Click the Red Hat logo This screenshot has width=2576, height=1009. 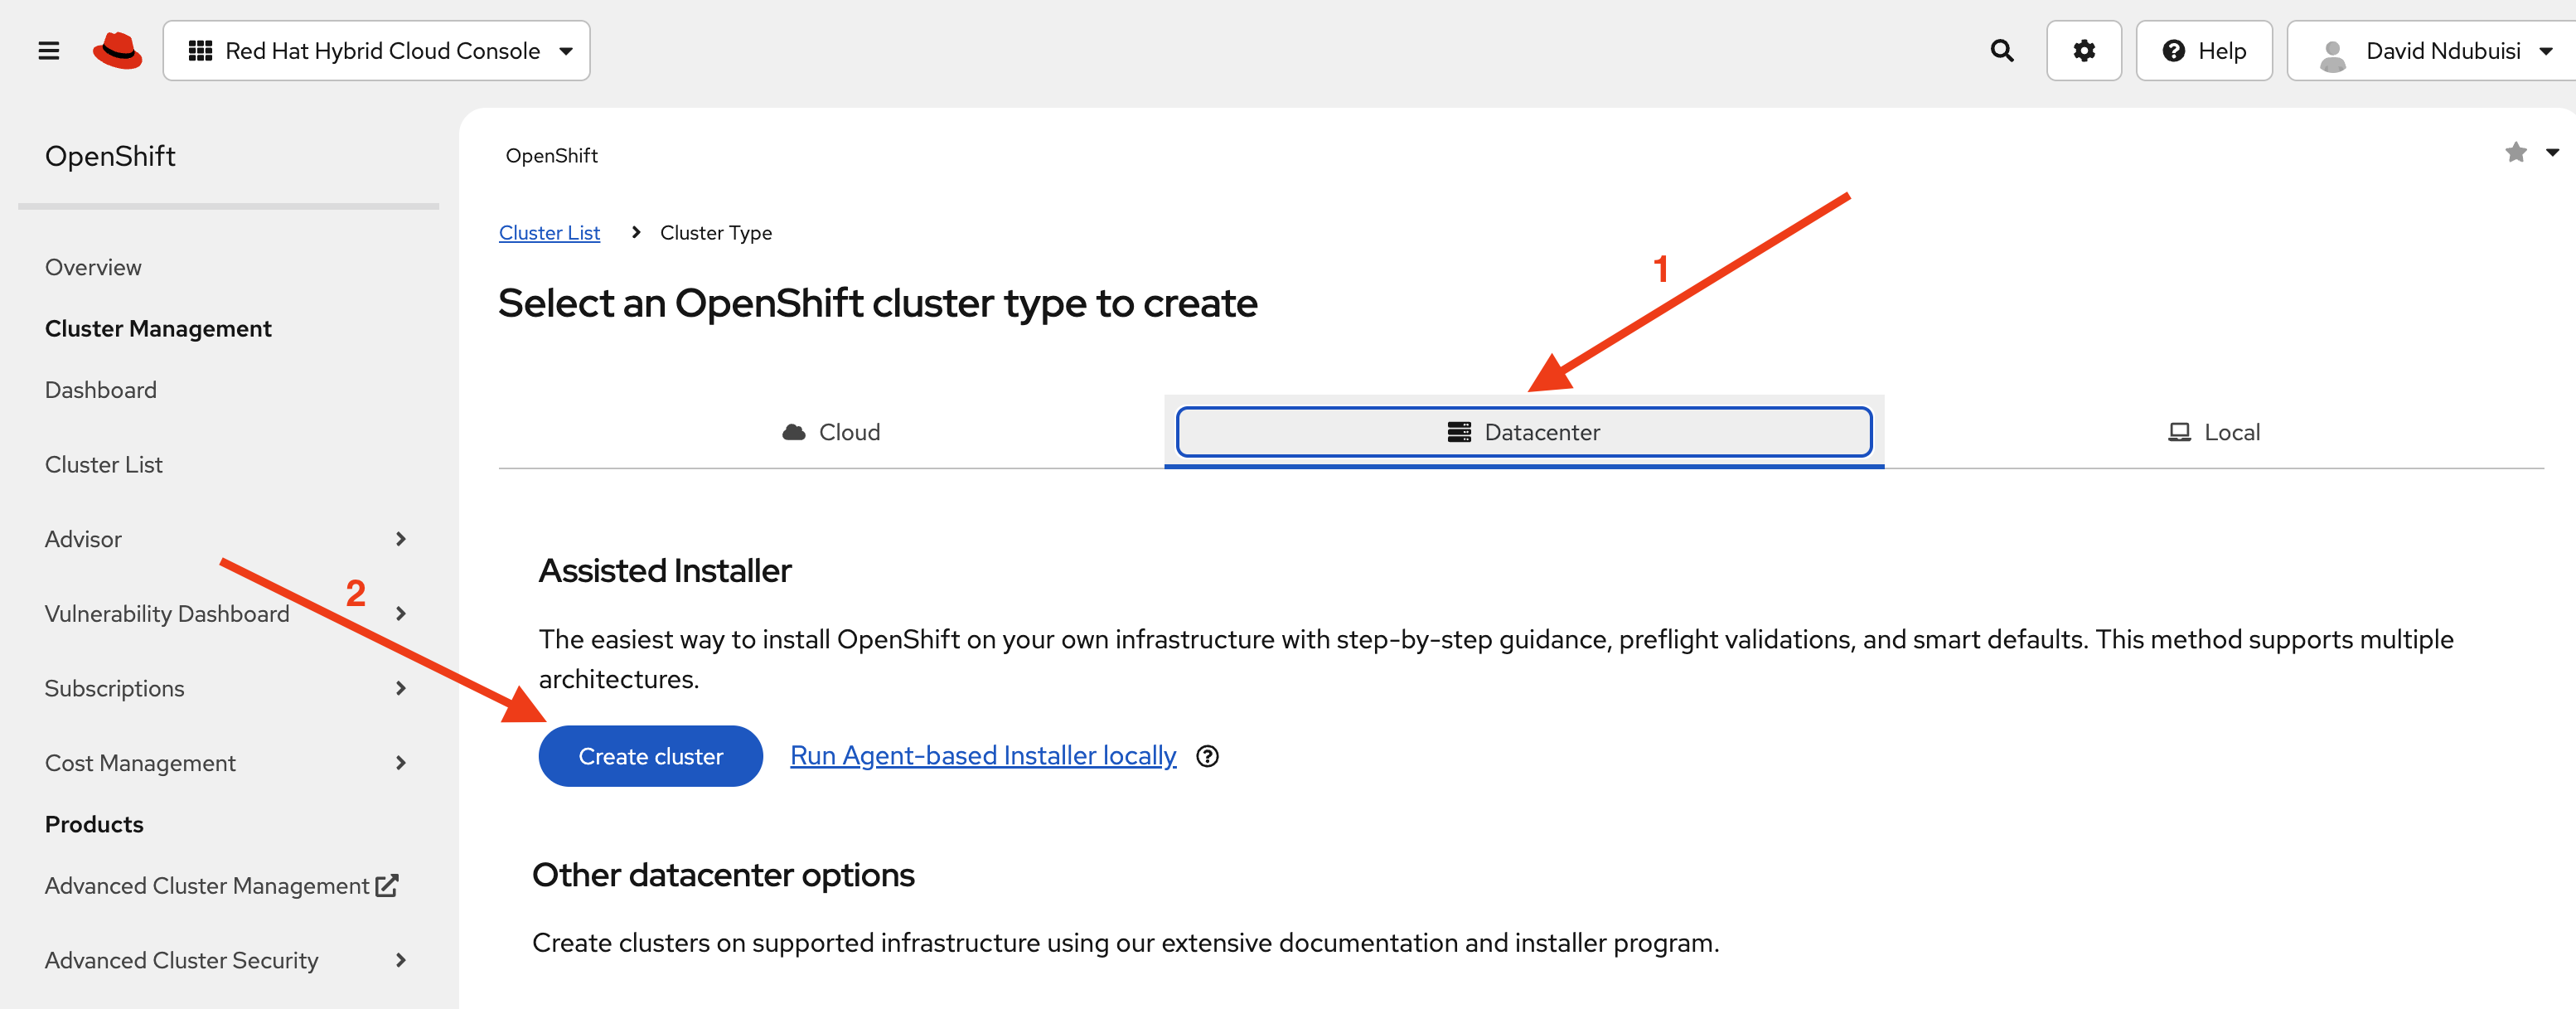click(x=117, y=50)
